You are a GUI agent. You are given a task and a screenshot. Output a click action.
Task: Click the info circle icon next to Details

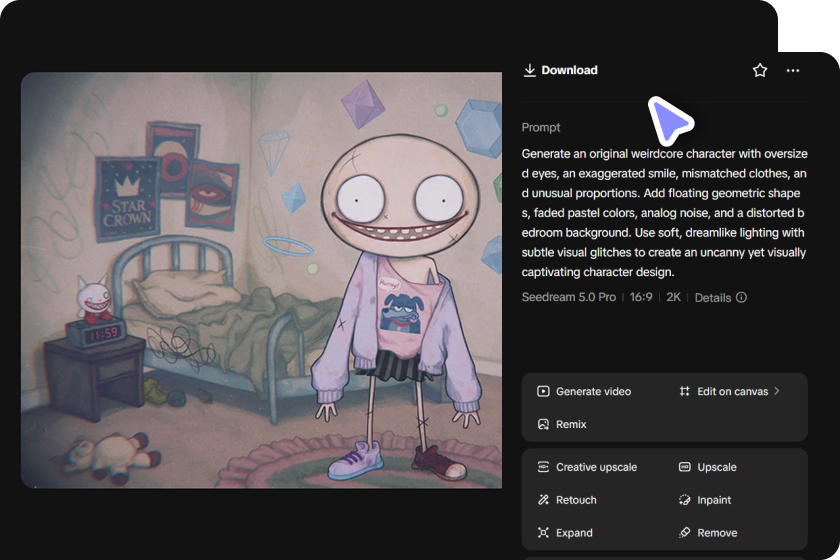point(741,297)
